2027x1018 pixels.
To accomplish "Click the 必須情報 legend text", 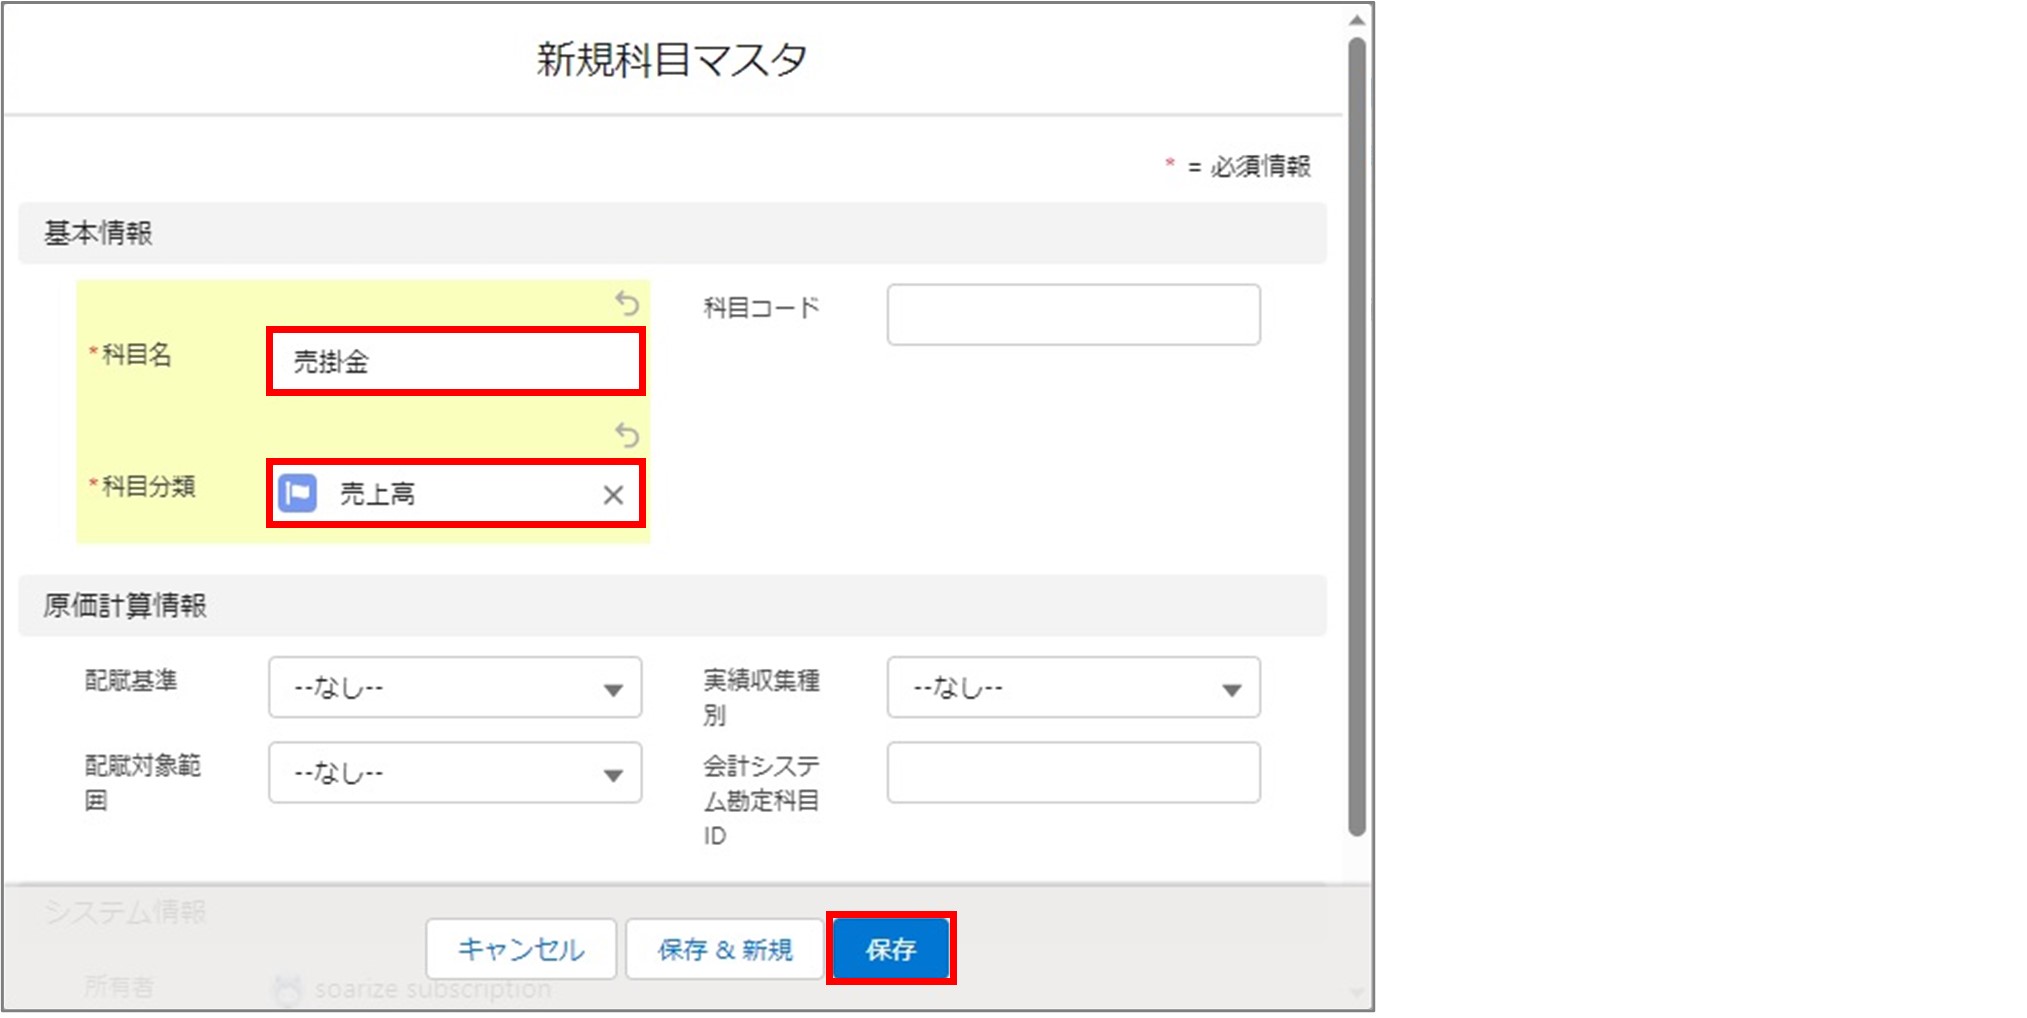I will pos(1260,166).
